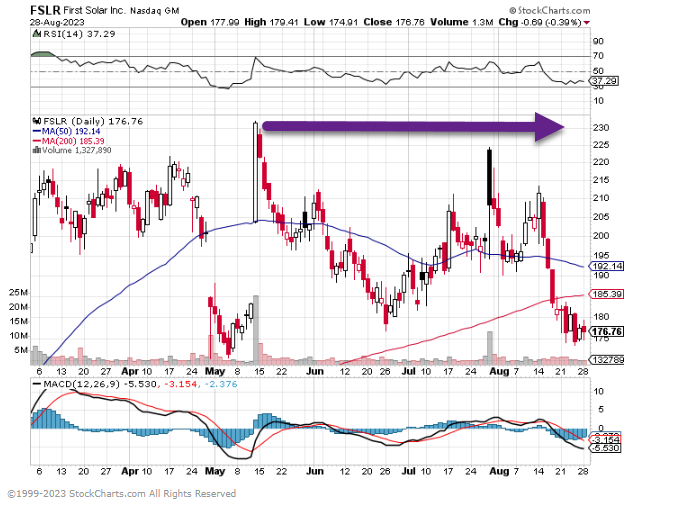
Task: Click the -5.530 MACD tag on the right axis
Action: 605,448
